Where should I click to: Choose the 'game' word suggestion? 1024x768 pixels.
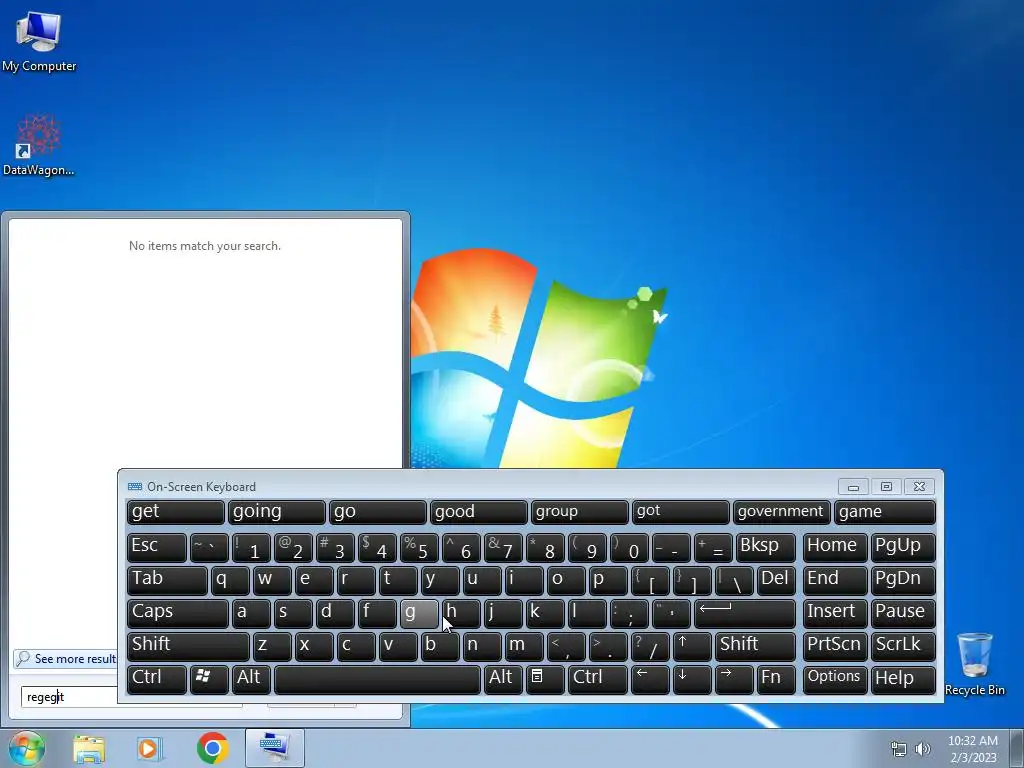[885, 512]
